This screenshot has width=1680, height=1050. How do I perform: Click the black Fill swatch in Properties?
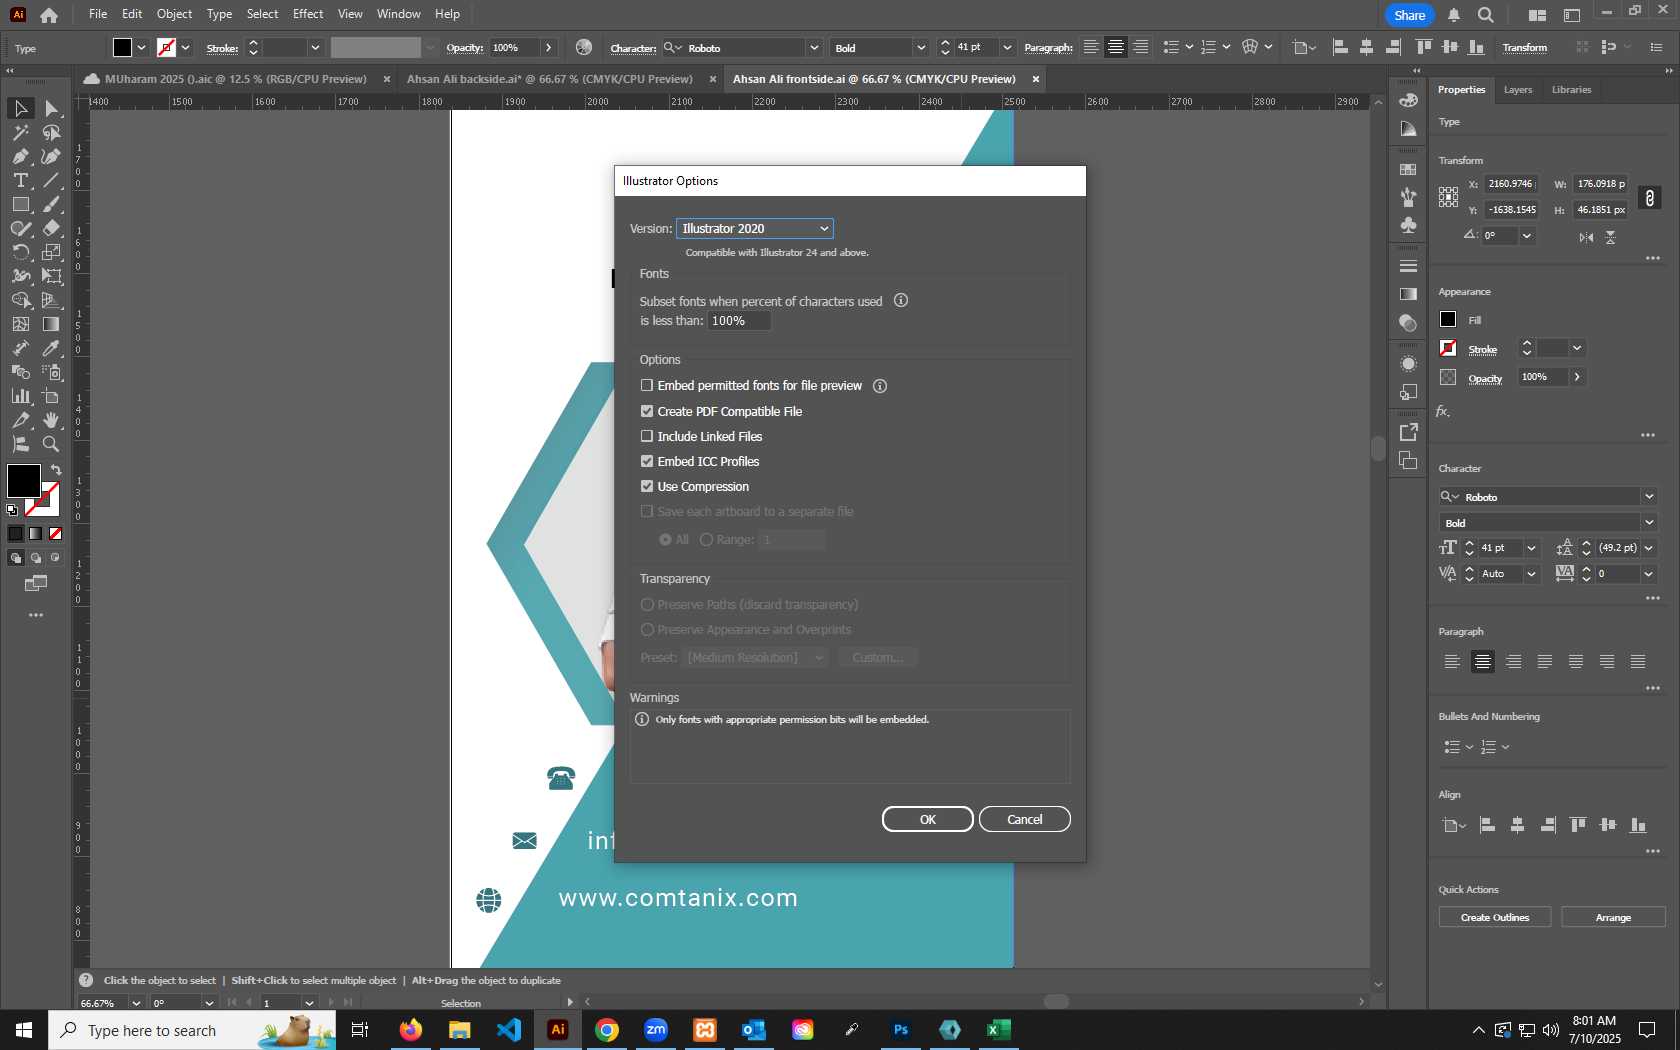click(1448, 319)
